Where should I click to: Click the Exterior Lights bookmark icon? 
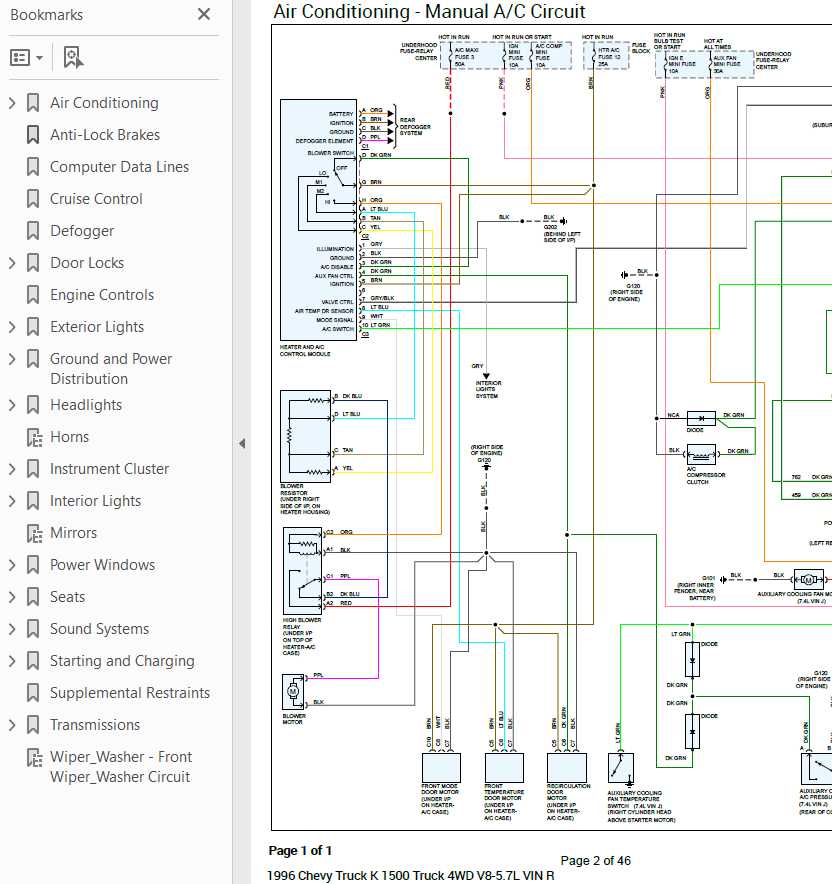[x=33, y=327]
